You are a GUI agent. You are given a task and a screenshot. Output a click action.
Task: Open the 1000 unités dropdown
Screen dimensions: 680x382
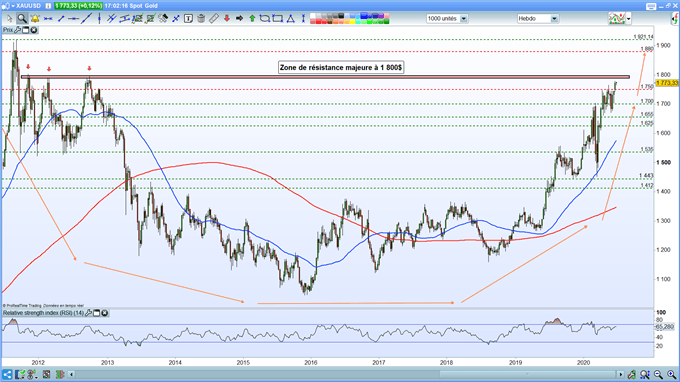(x=447, y=19)
